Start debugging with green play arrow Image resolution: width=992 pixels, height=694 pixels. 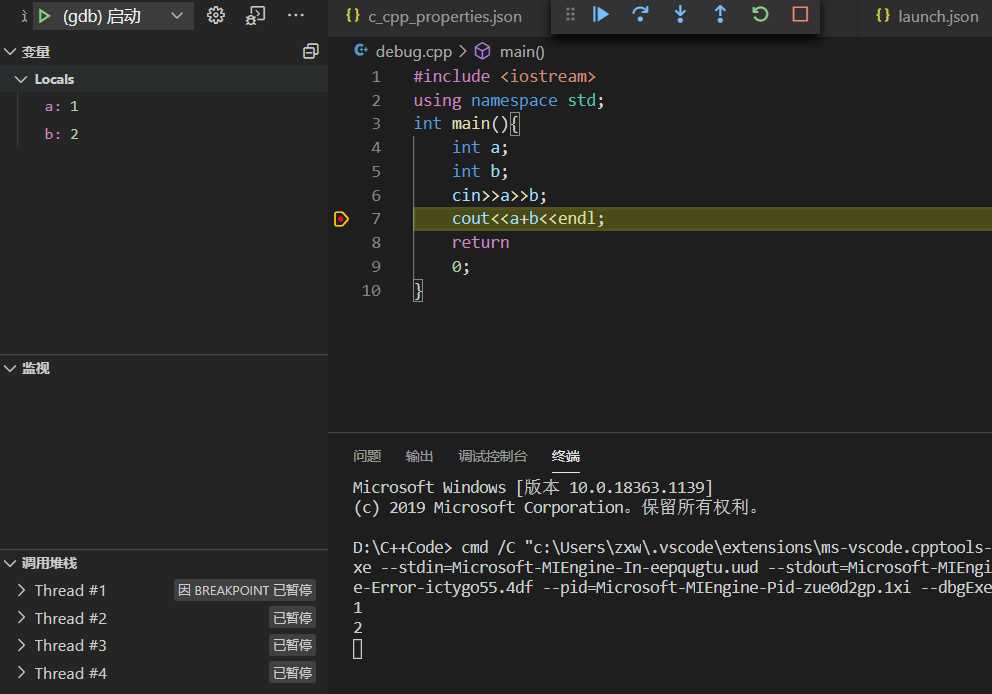pyautogui.click(x=44, y=16)
